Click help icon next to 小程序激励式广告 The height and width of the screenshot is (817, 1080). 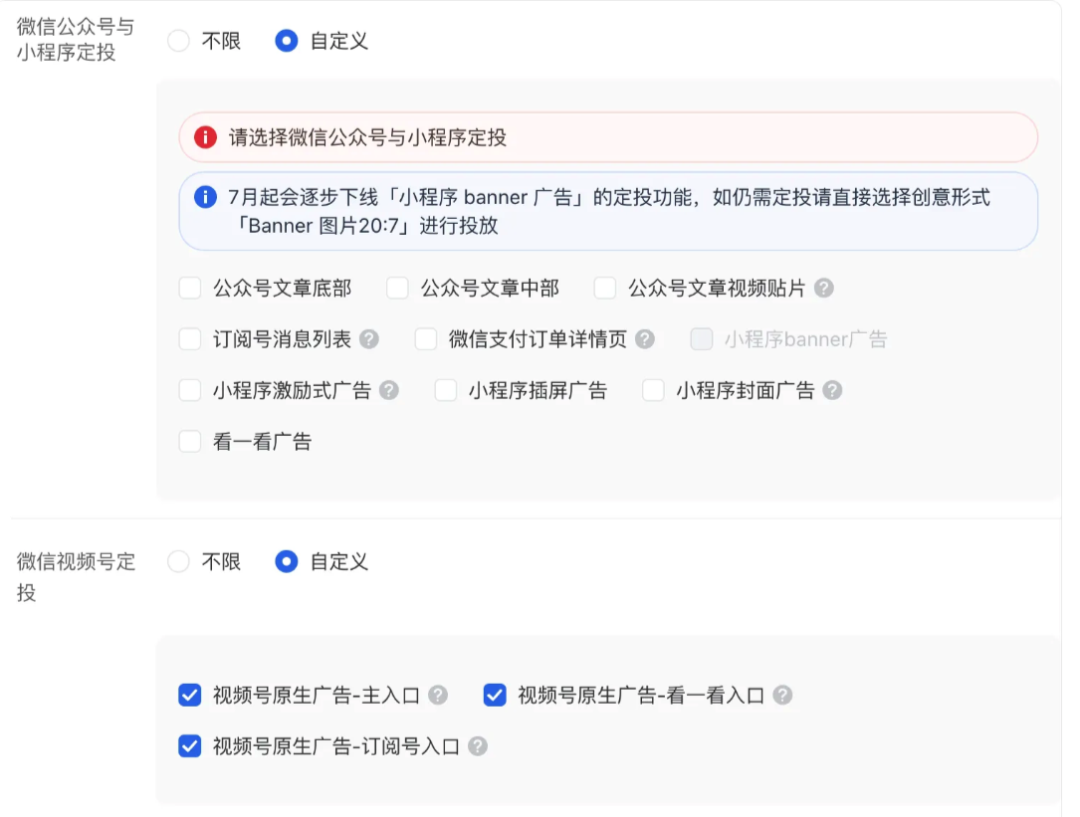389,391
